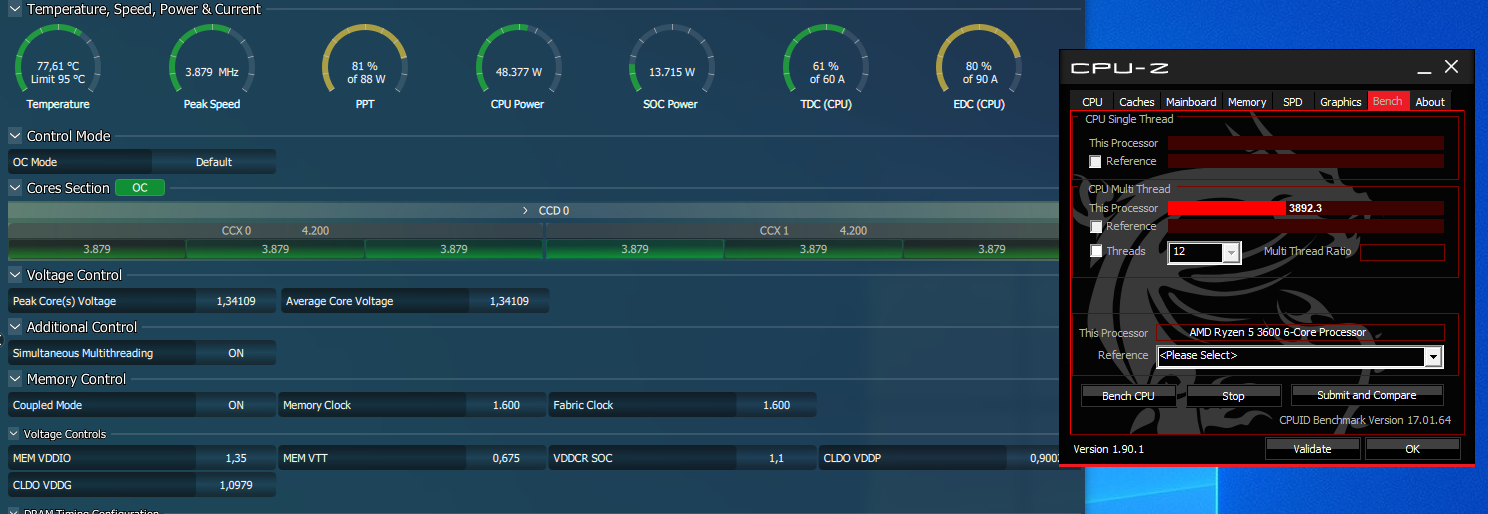Click the Peak Speed gauge
Viewport: 1488px width, 514px height.
[212, 67]
